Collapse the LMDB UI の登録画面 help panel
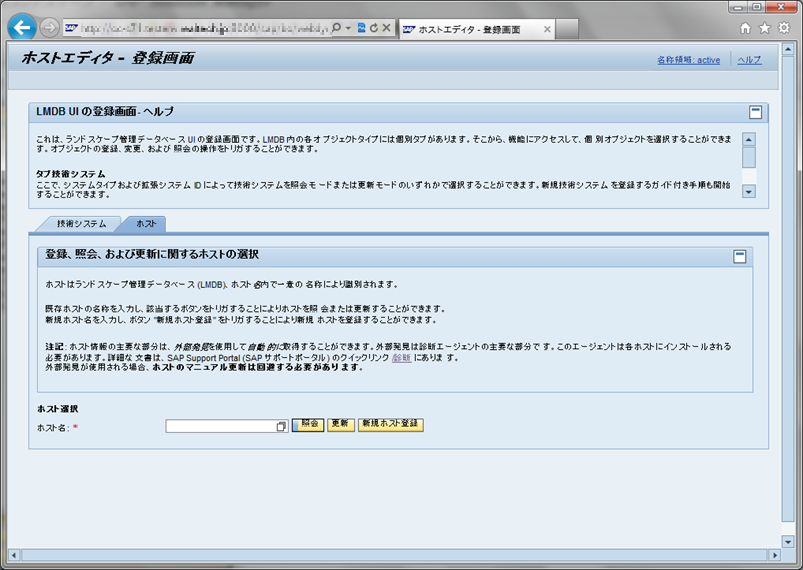 (755, 112)
